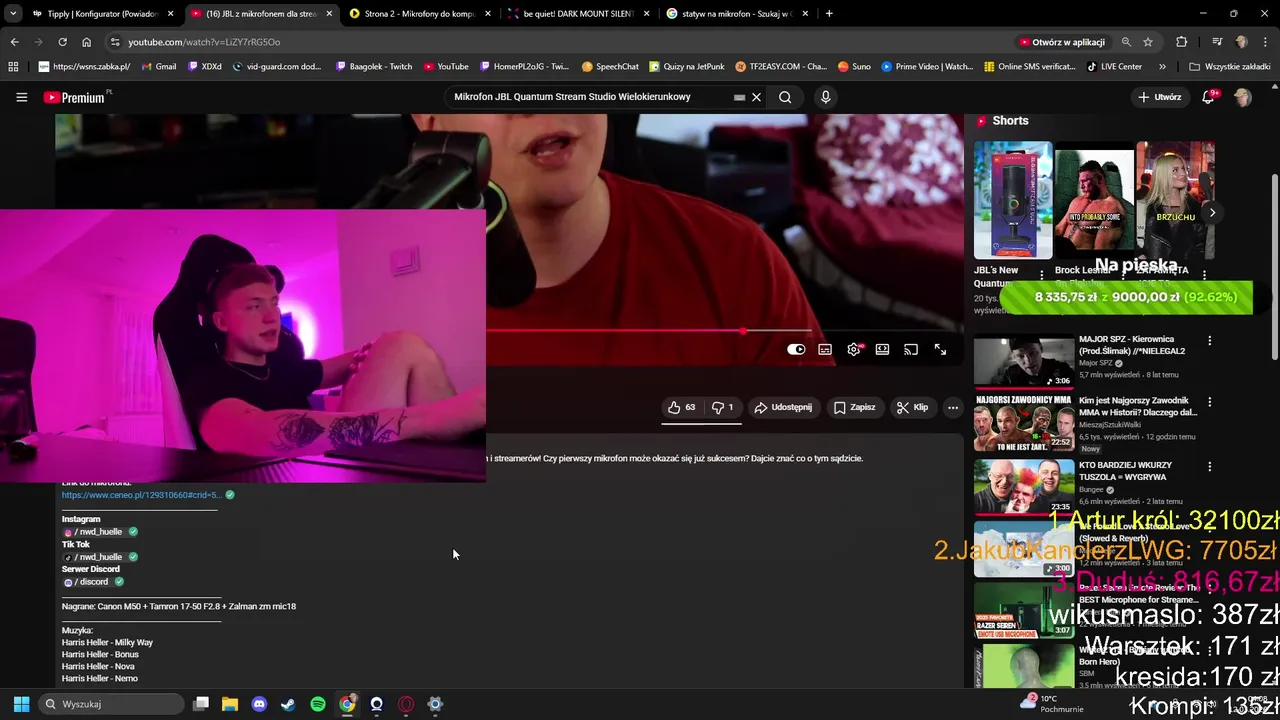This screenshot has width=1280, height=720.
Task: Expand hidden bookmarks chevron
Action: point(1162,67)
